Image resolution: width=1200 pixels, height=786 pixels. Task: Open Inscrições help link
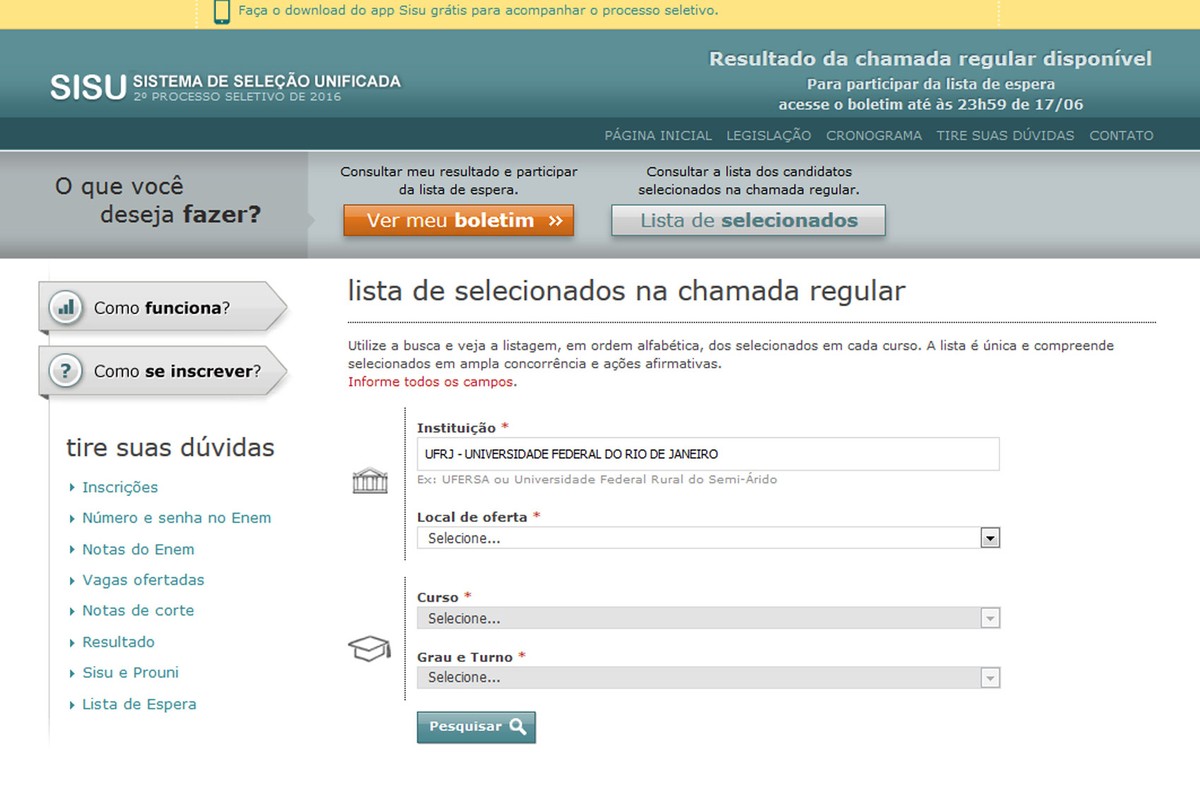(120, 487)
